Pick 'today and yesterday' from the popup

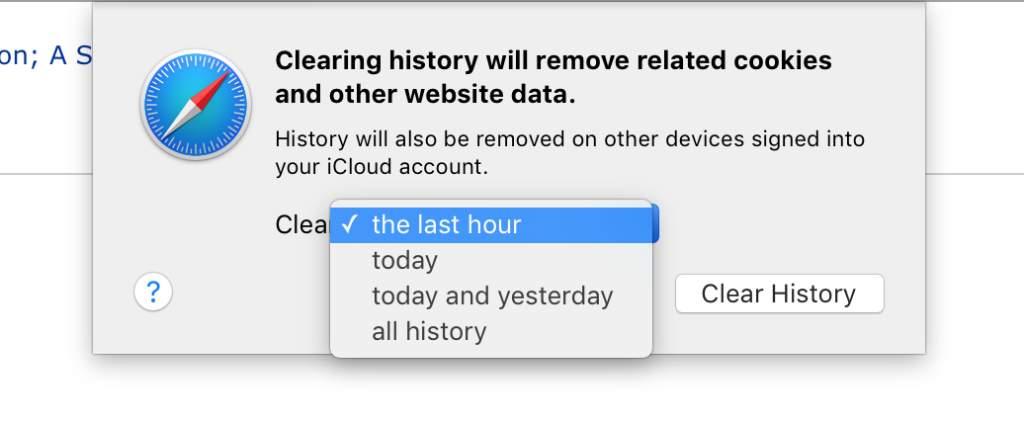491,296
